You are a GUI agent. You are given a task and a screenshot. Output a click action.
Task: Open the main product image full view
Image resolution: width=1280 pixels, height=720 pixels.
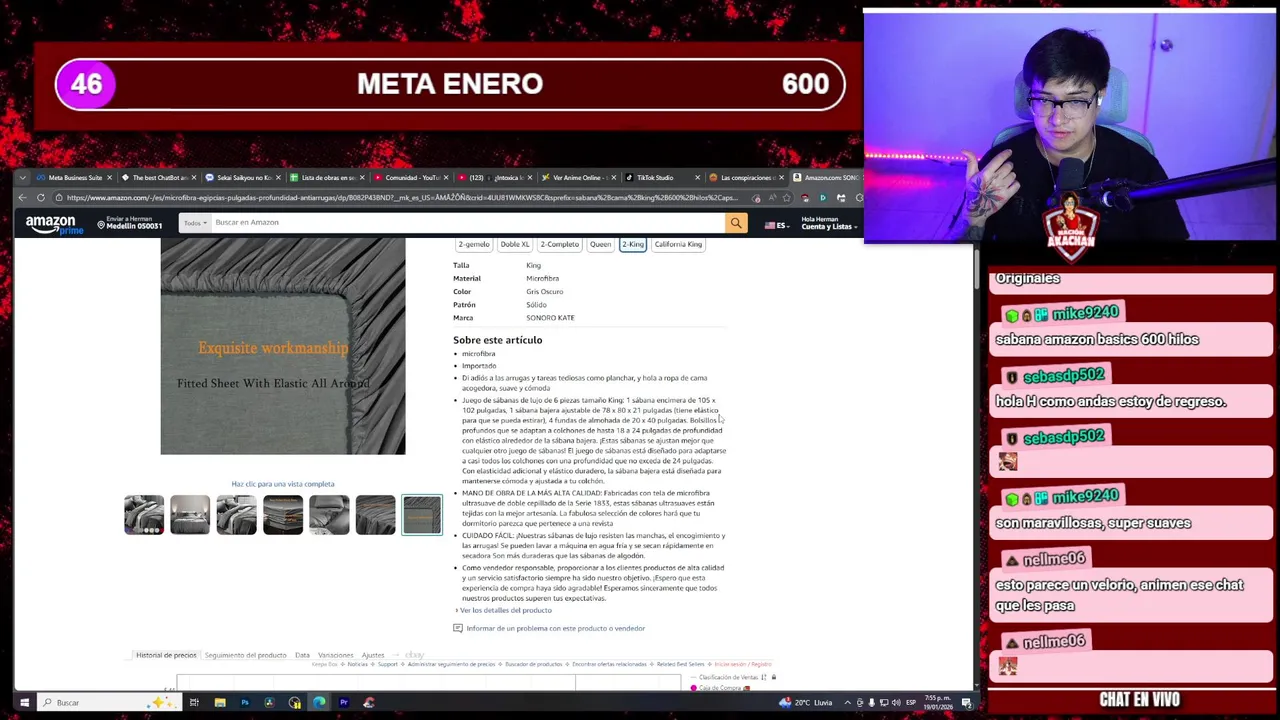pos(283,346)
